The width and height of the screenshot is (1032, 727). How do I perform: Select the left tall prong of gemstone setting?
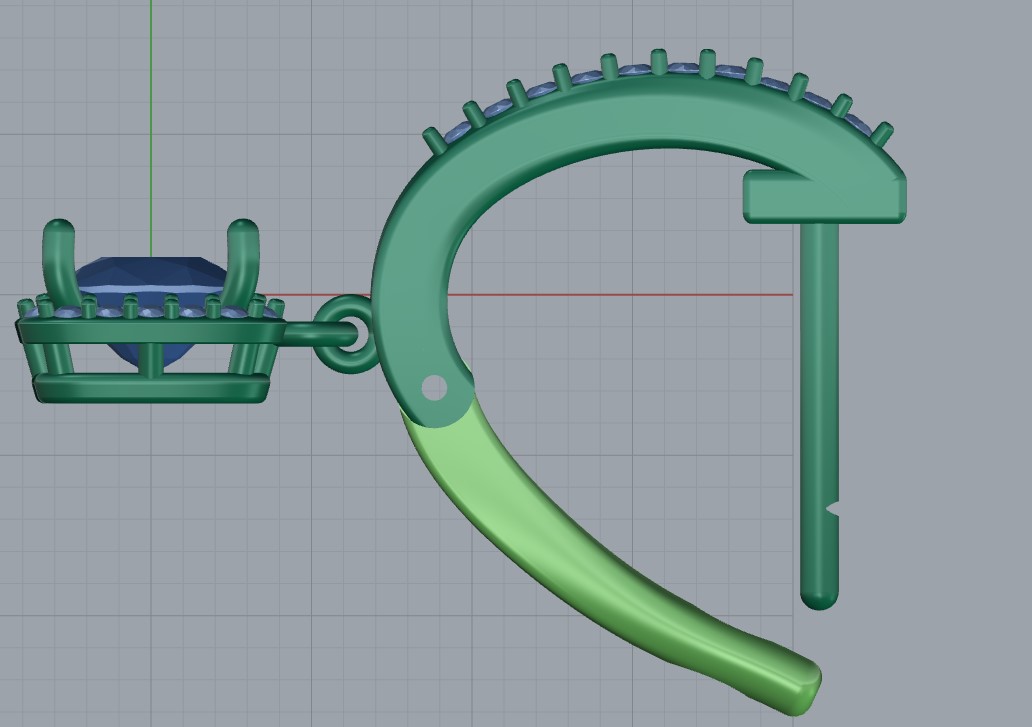click(x=59, y=263)
